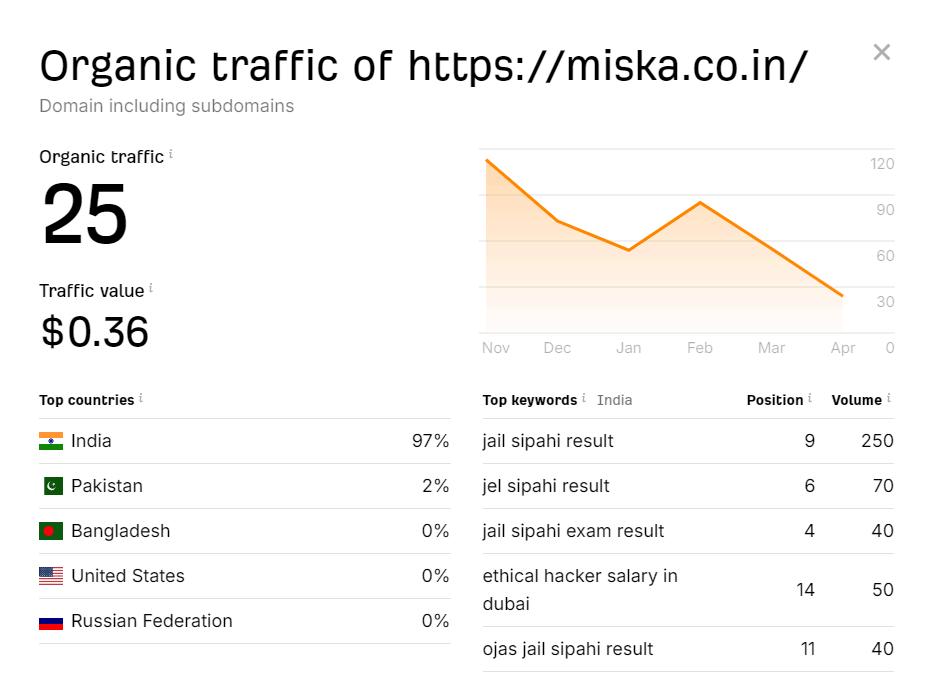The height and width of the screenshot is (682, 929).
Task: Click the Russian Federation flag icon
Action: click(51, 621)
